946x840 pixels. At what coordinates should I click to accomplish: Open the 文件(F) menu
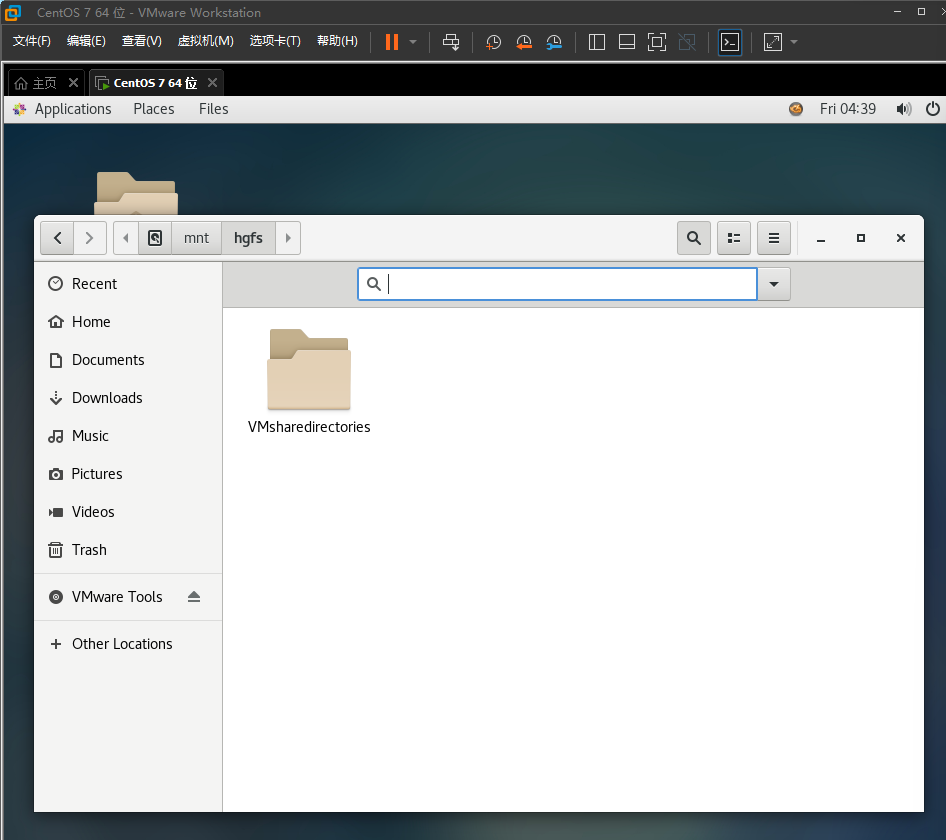point(31,40)
